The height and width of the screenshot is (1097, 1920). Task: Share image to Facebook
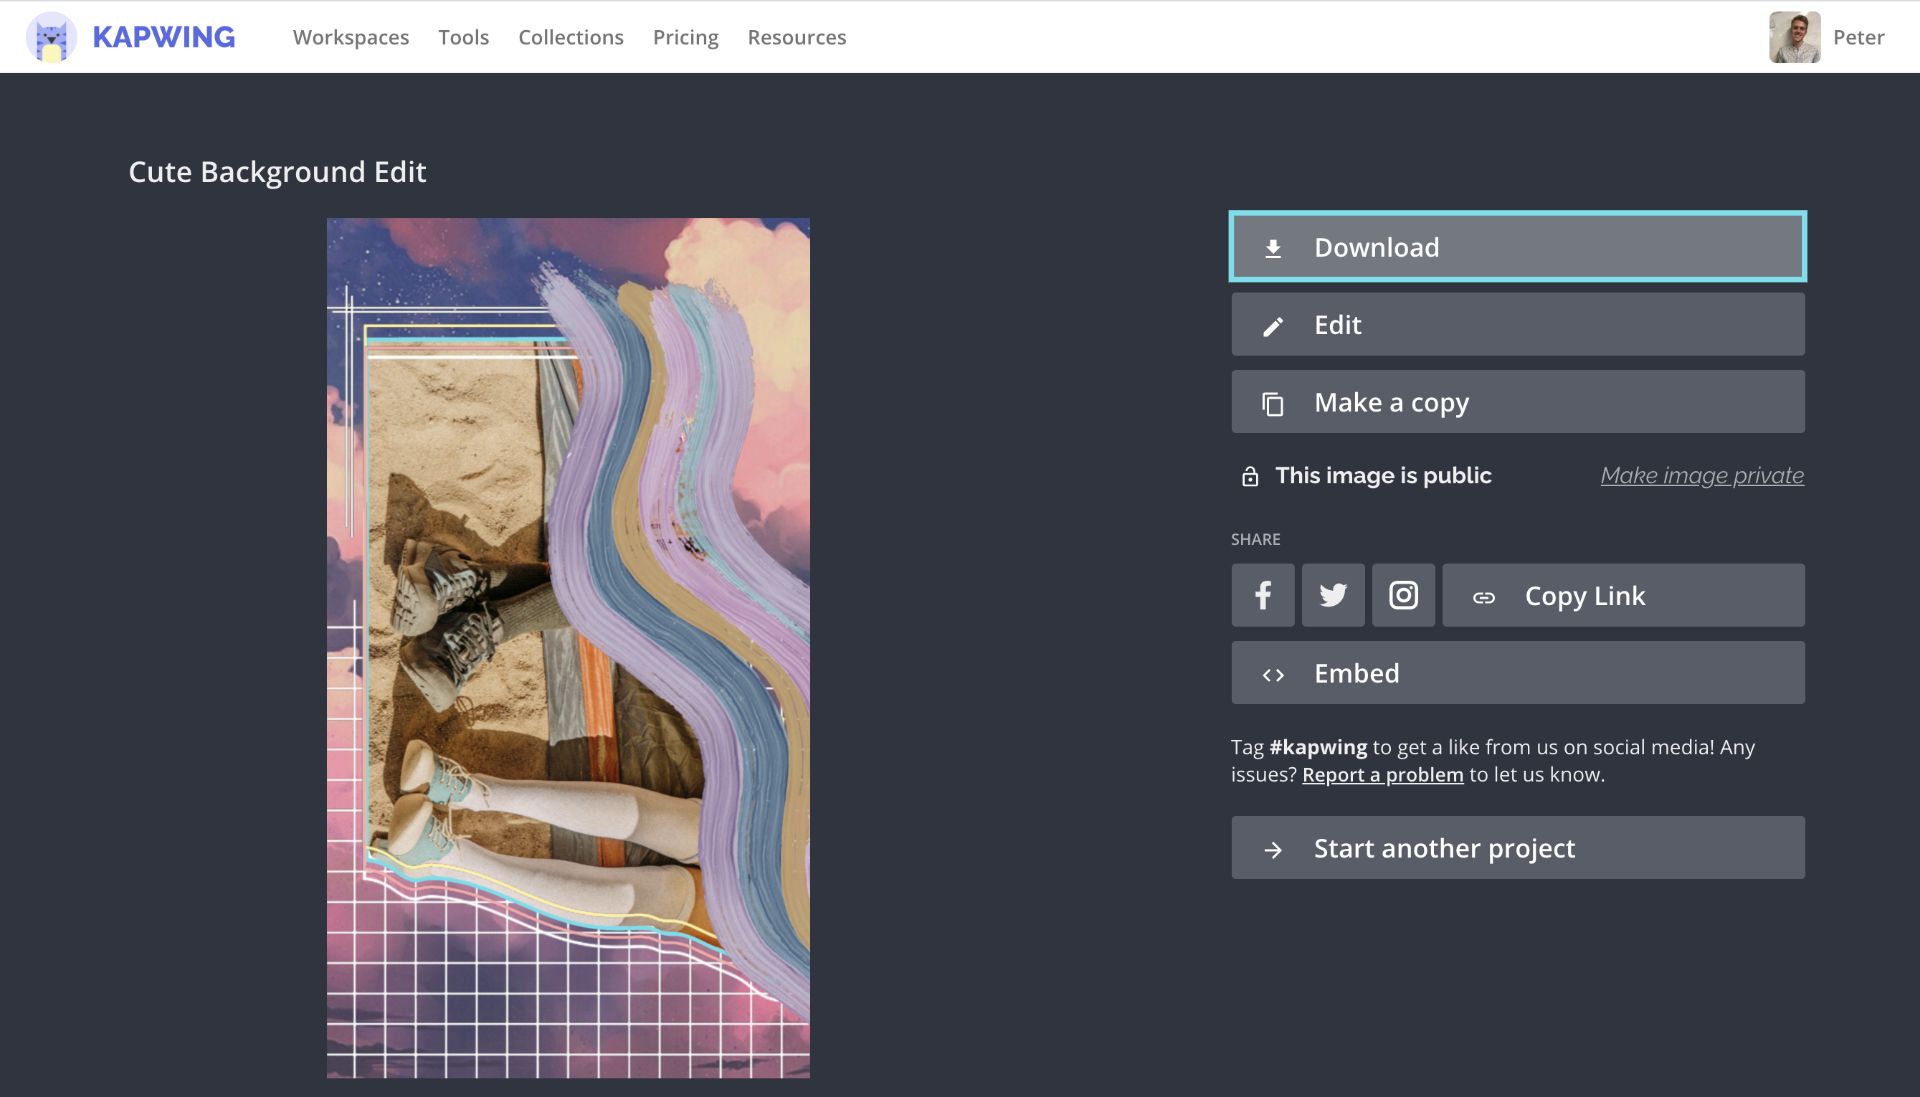point(1263,596)
